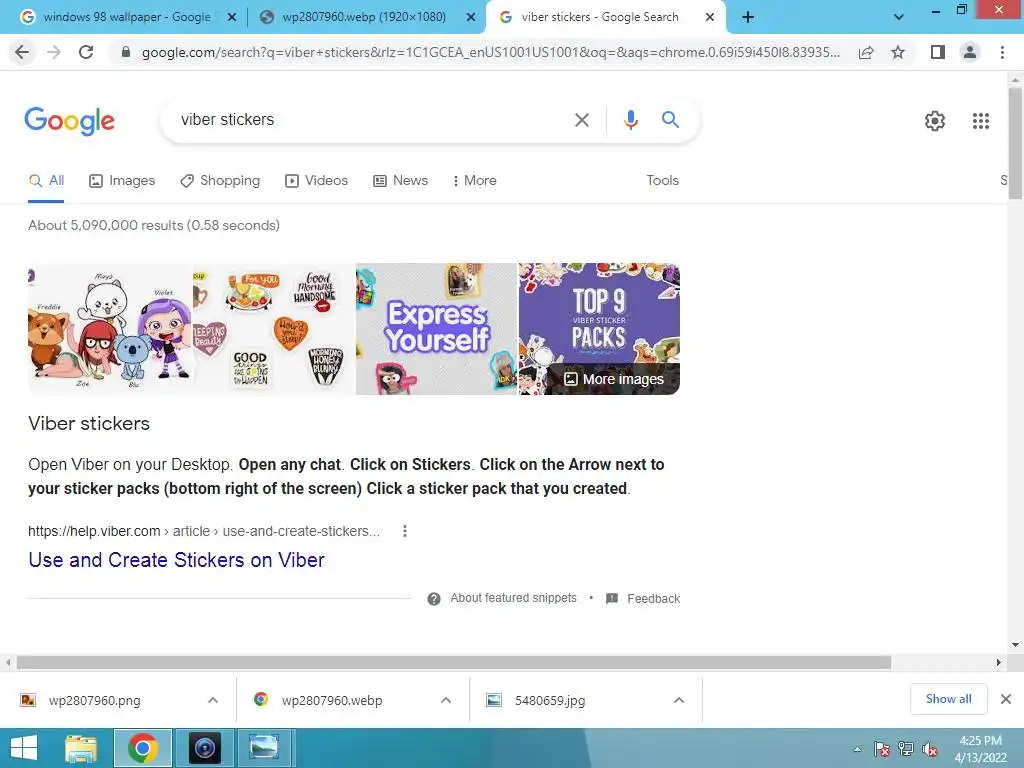This screenshot has width=1024, height=768.
Task: Switch to wp2807960.webp tab
Action: tap(363, 17)
